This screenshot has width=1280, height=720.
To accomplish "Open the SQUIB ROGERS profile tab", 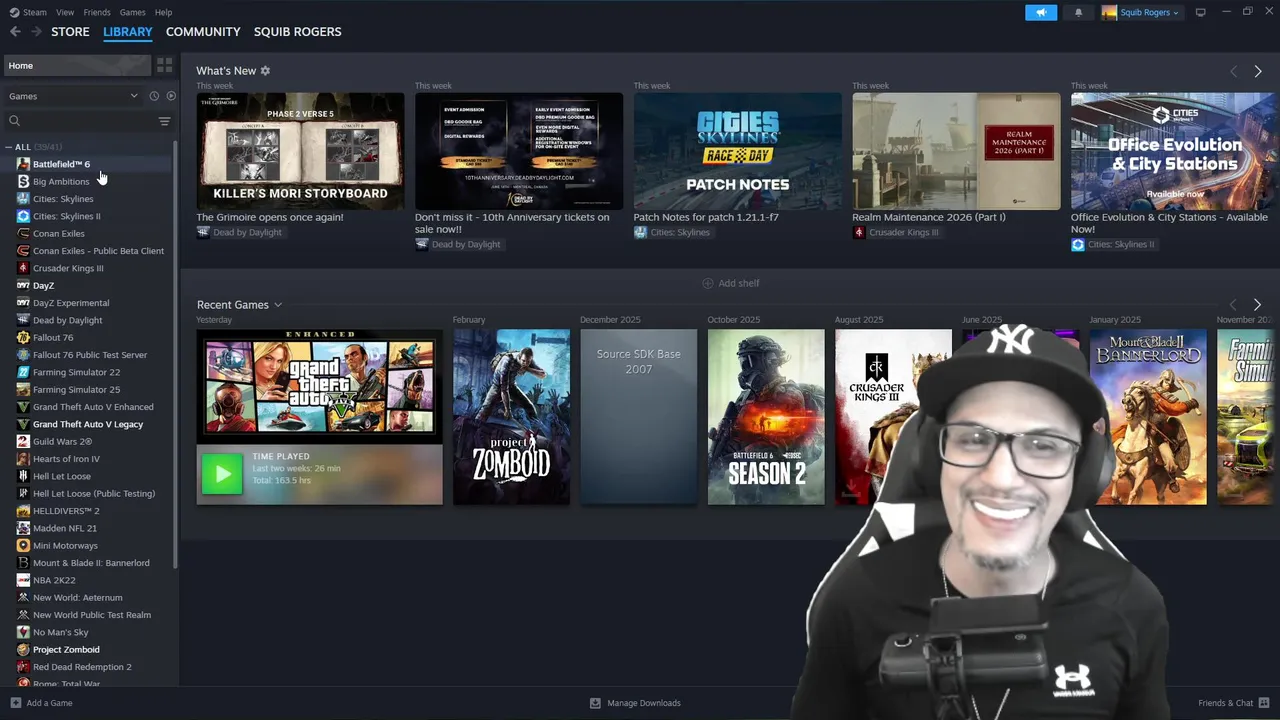I will (x=297, y=32).
